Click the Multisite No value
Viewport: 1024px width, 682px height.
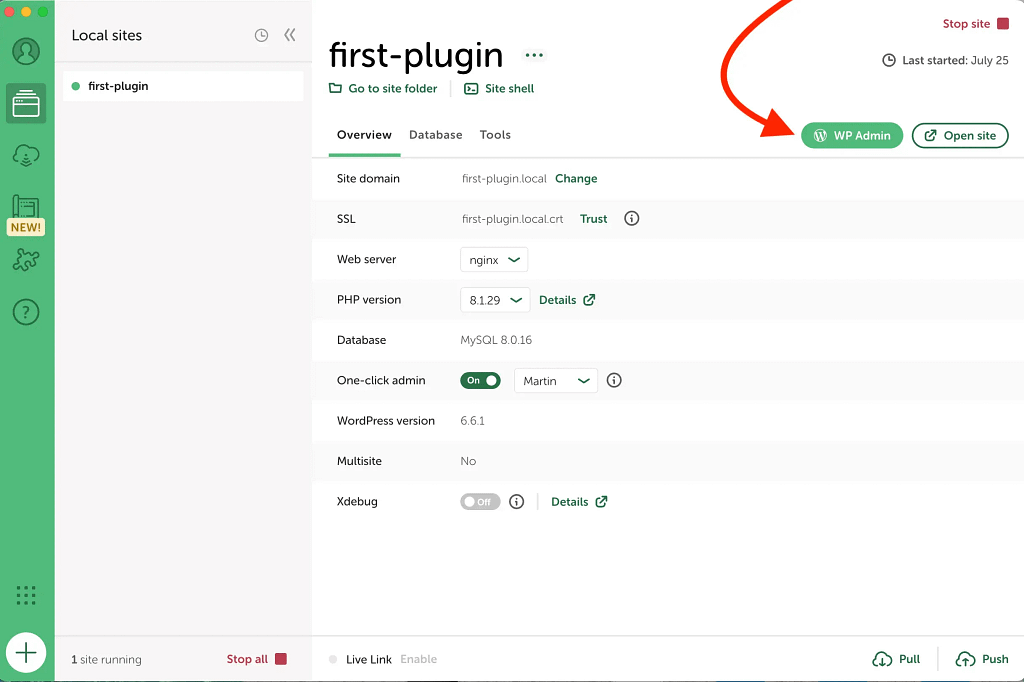[x=468, y=461]
